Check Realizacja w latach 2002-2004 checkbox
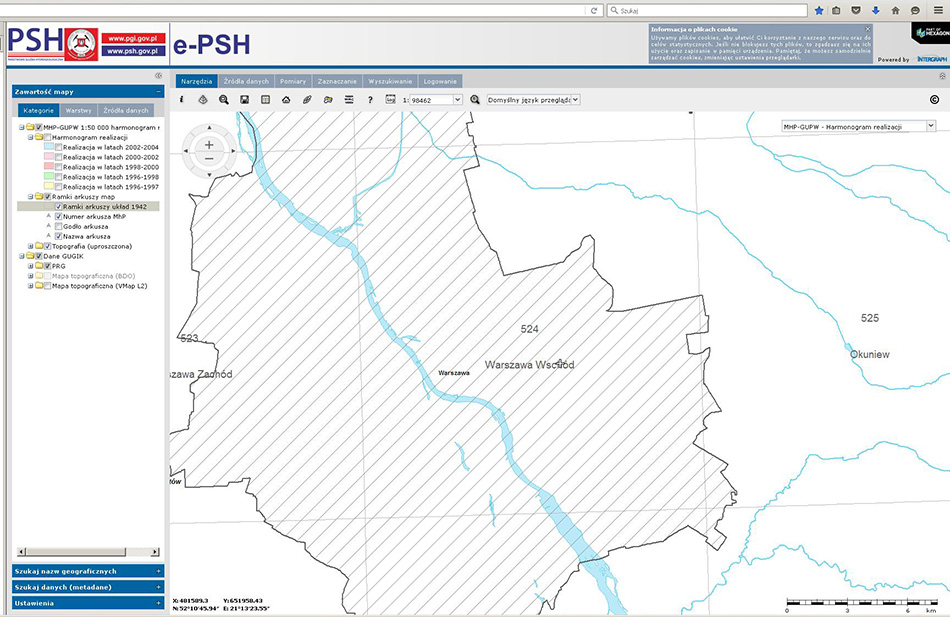The image size is (950, 617). tap(59, 147)
